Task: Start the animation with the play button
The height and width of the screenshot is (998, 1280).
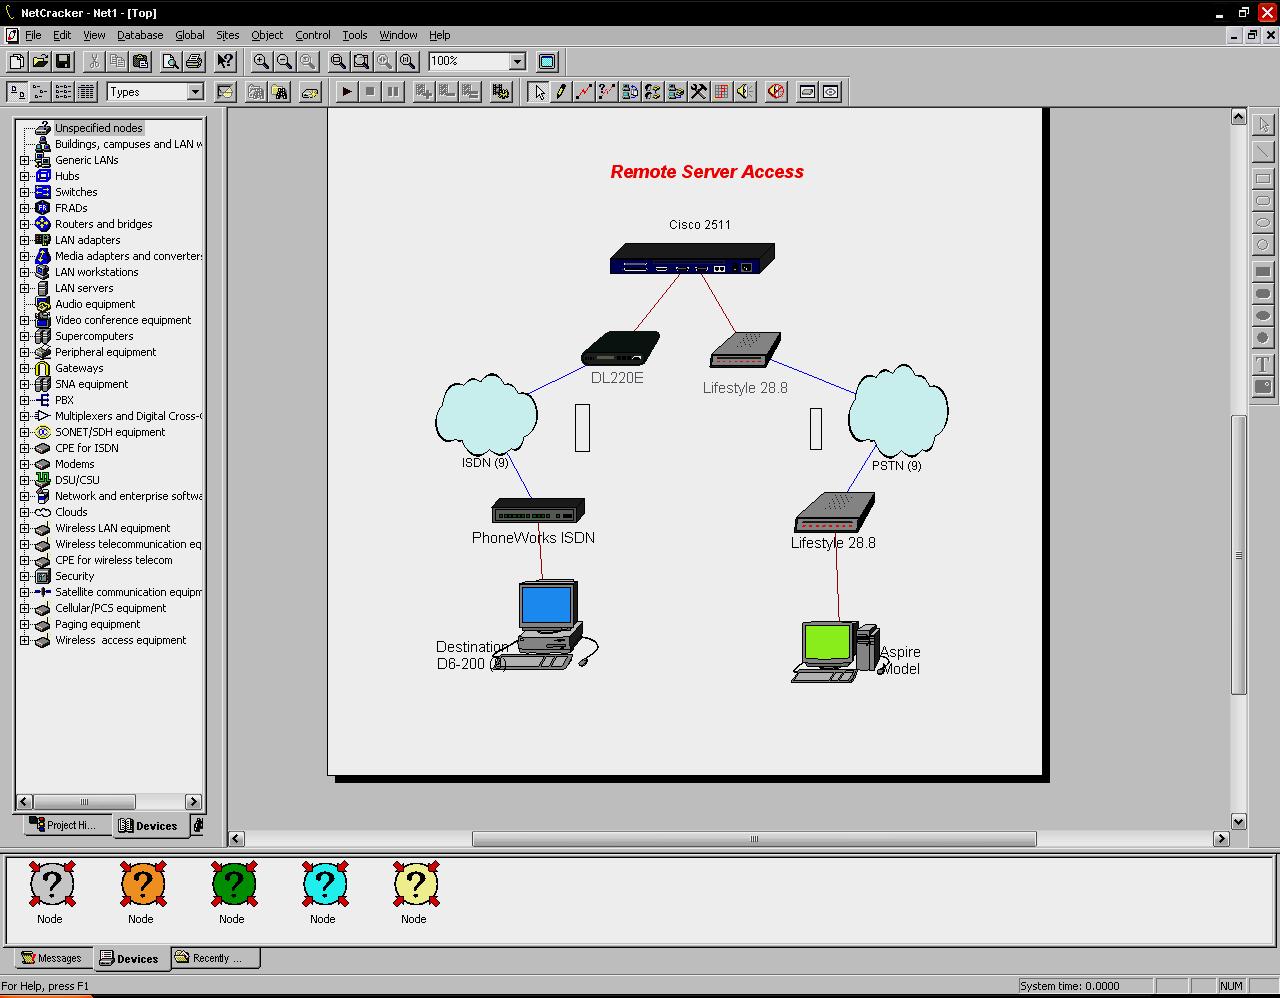Action: (346, 92)
